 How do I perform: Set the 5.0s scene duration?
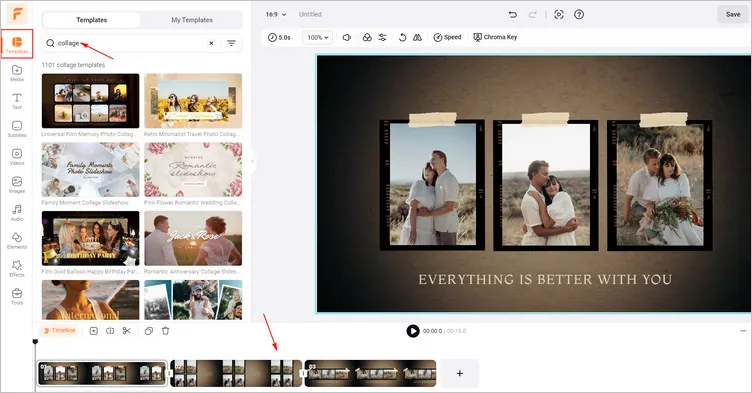pos(279,37)
